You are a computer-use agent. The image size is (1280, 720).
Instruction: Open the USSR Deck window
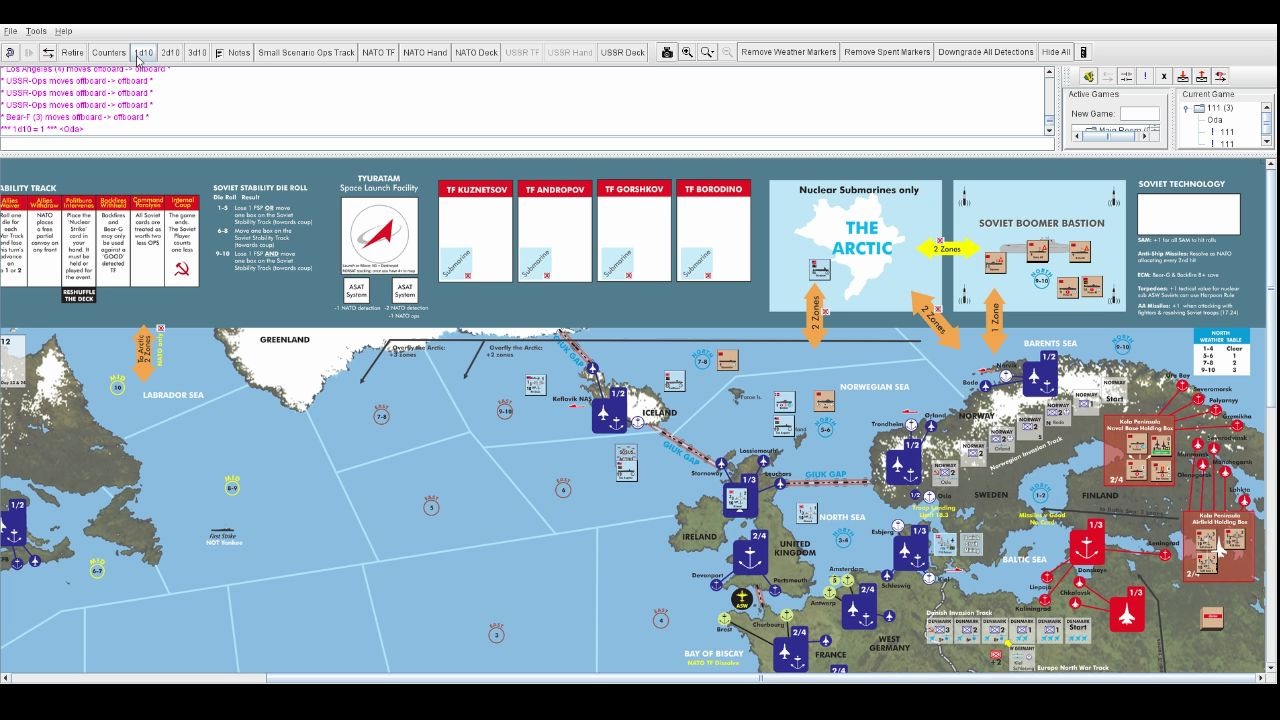623,52
